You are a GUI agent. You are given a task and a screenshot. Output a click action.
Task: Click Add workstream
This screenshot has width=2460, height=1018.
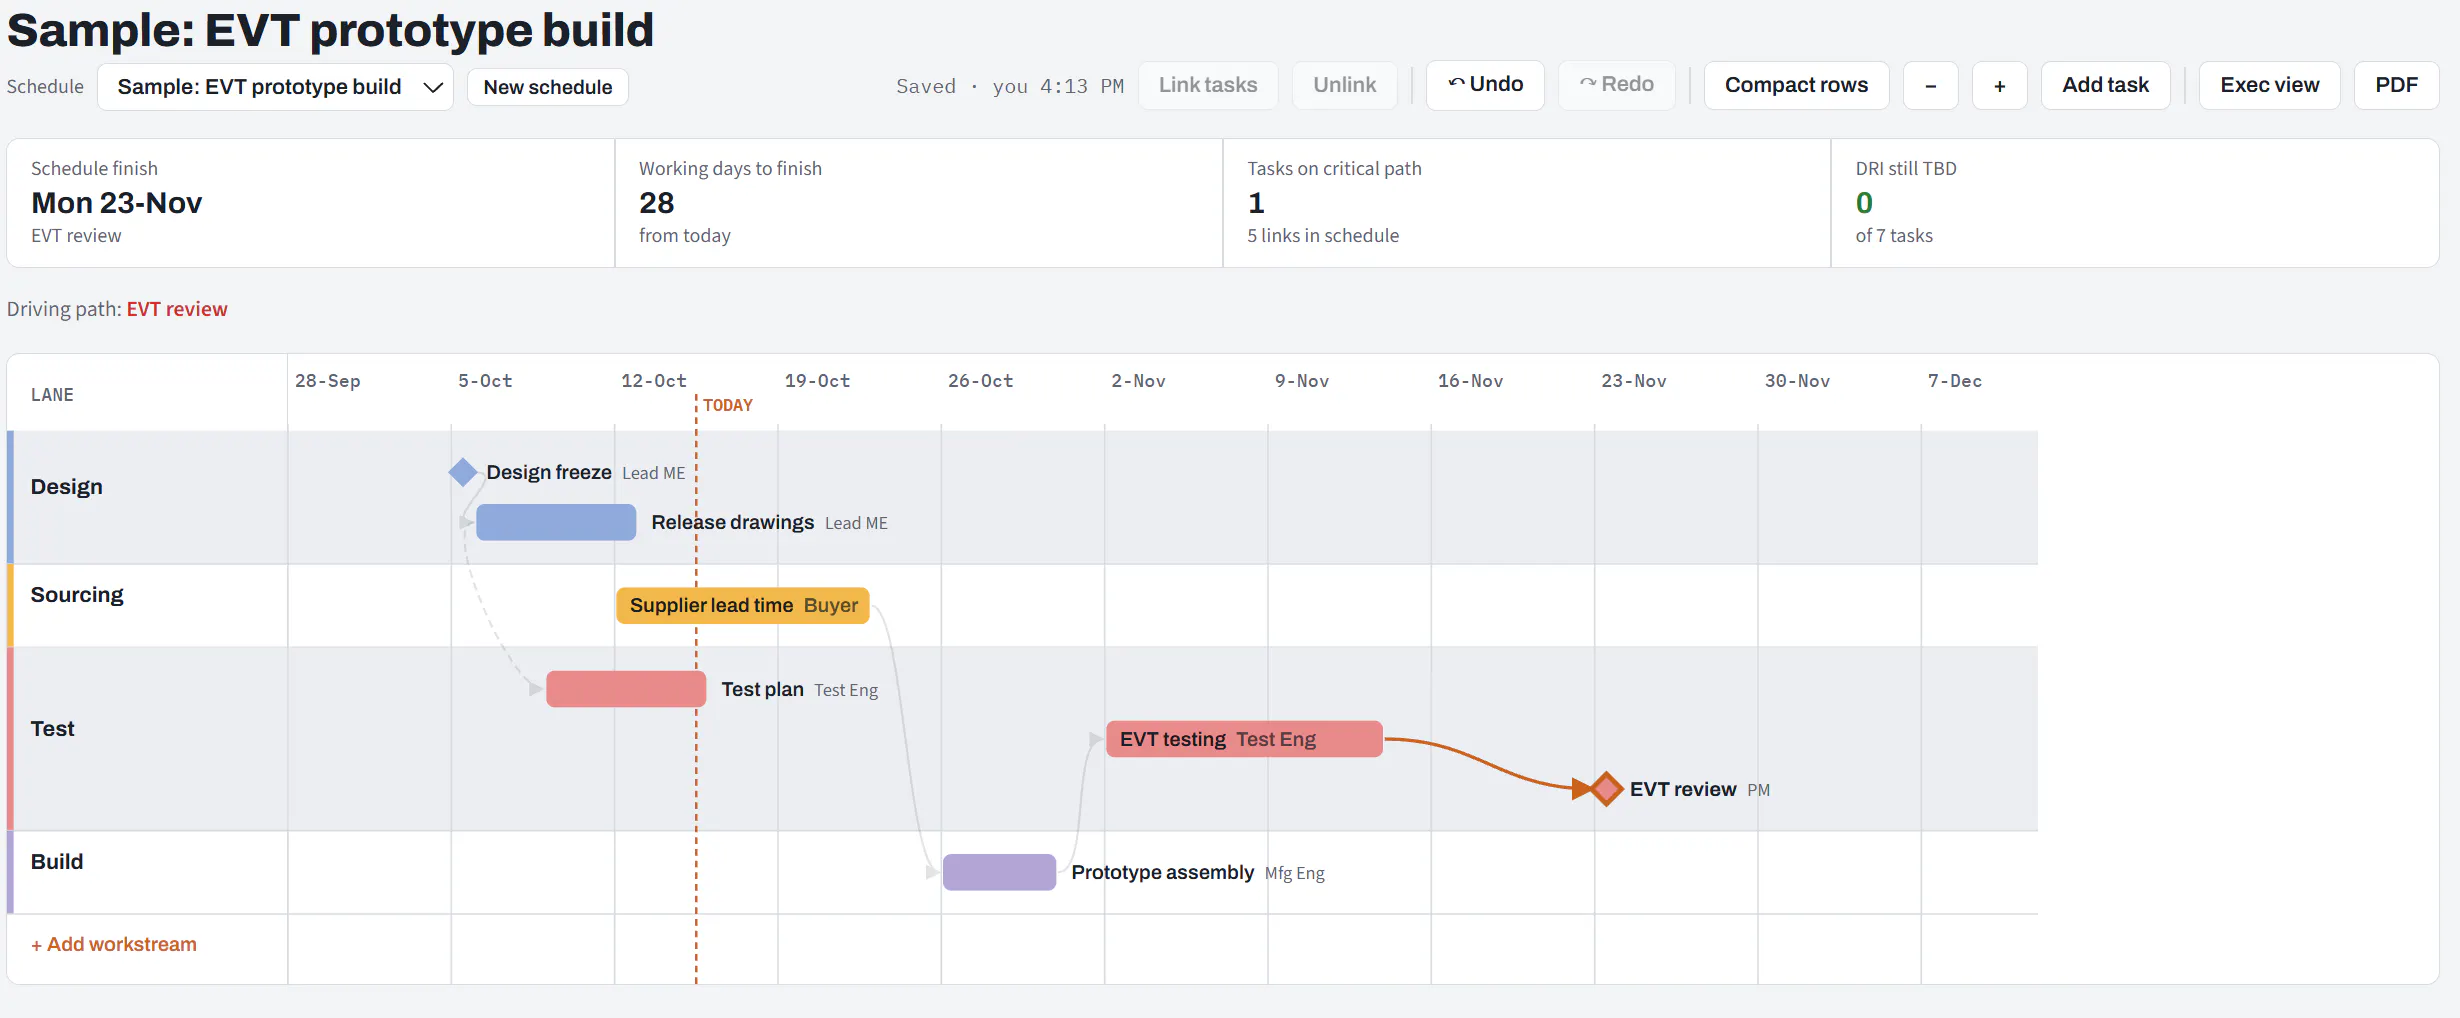coord(114,944)
